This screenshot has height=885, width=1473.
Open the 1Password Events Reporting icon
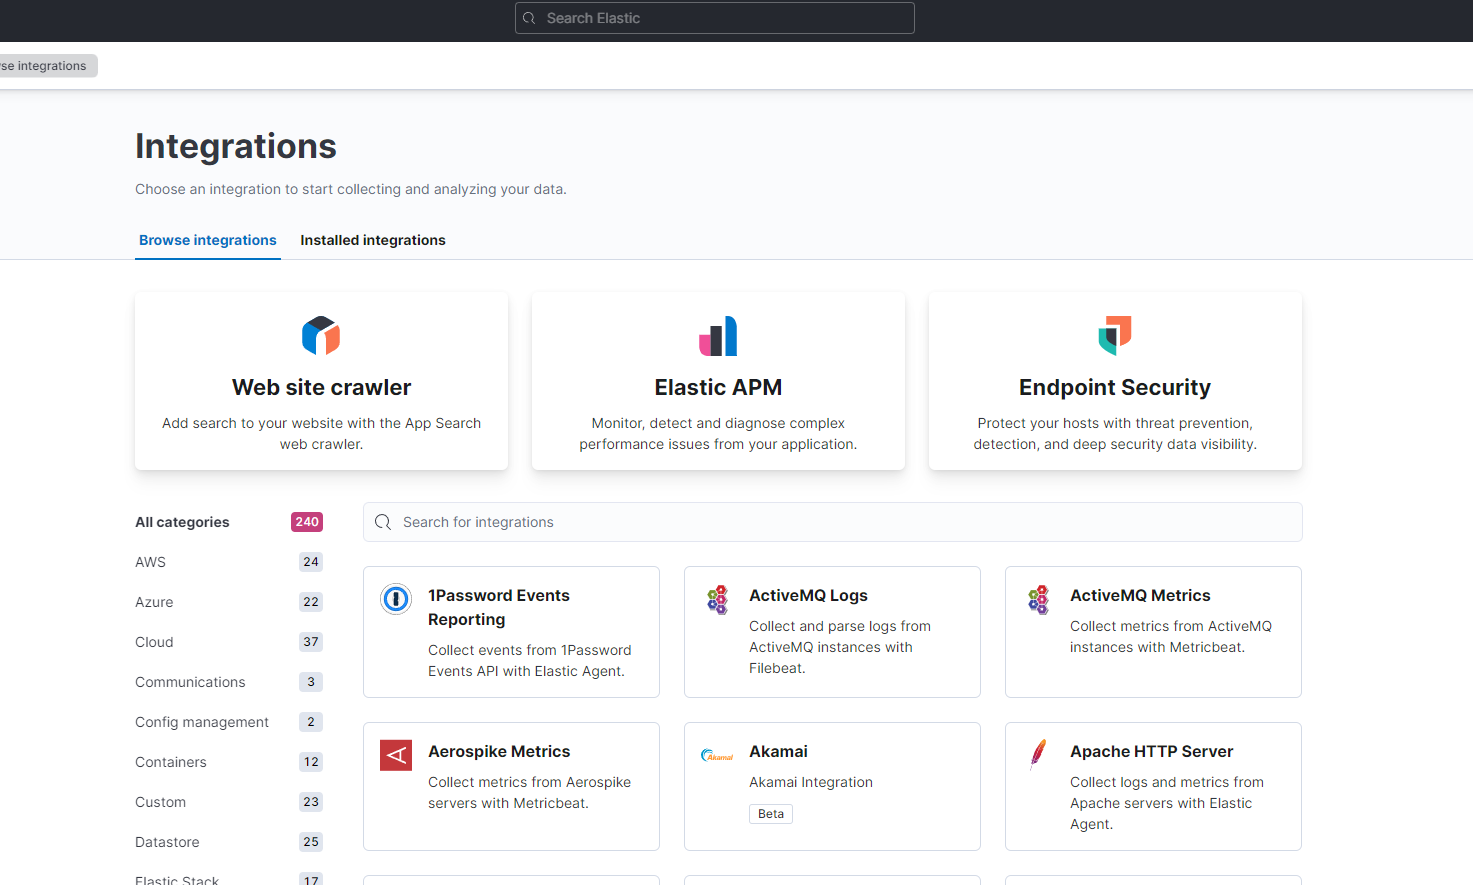tap(396, 599)
